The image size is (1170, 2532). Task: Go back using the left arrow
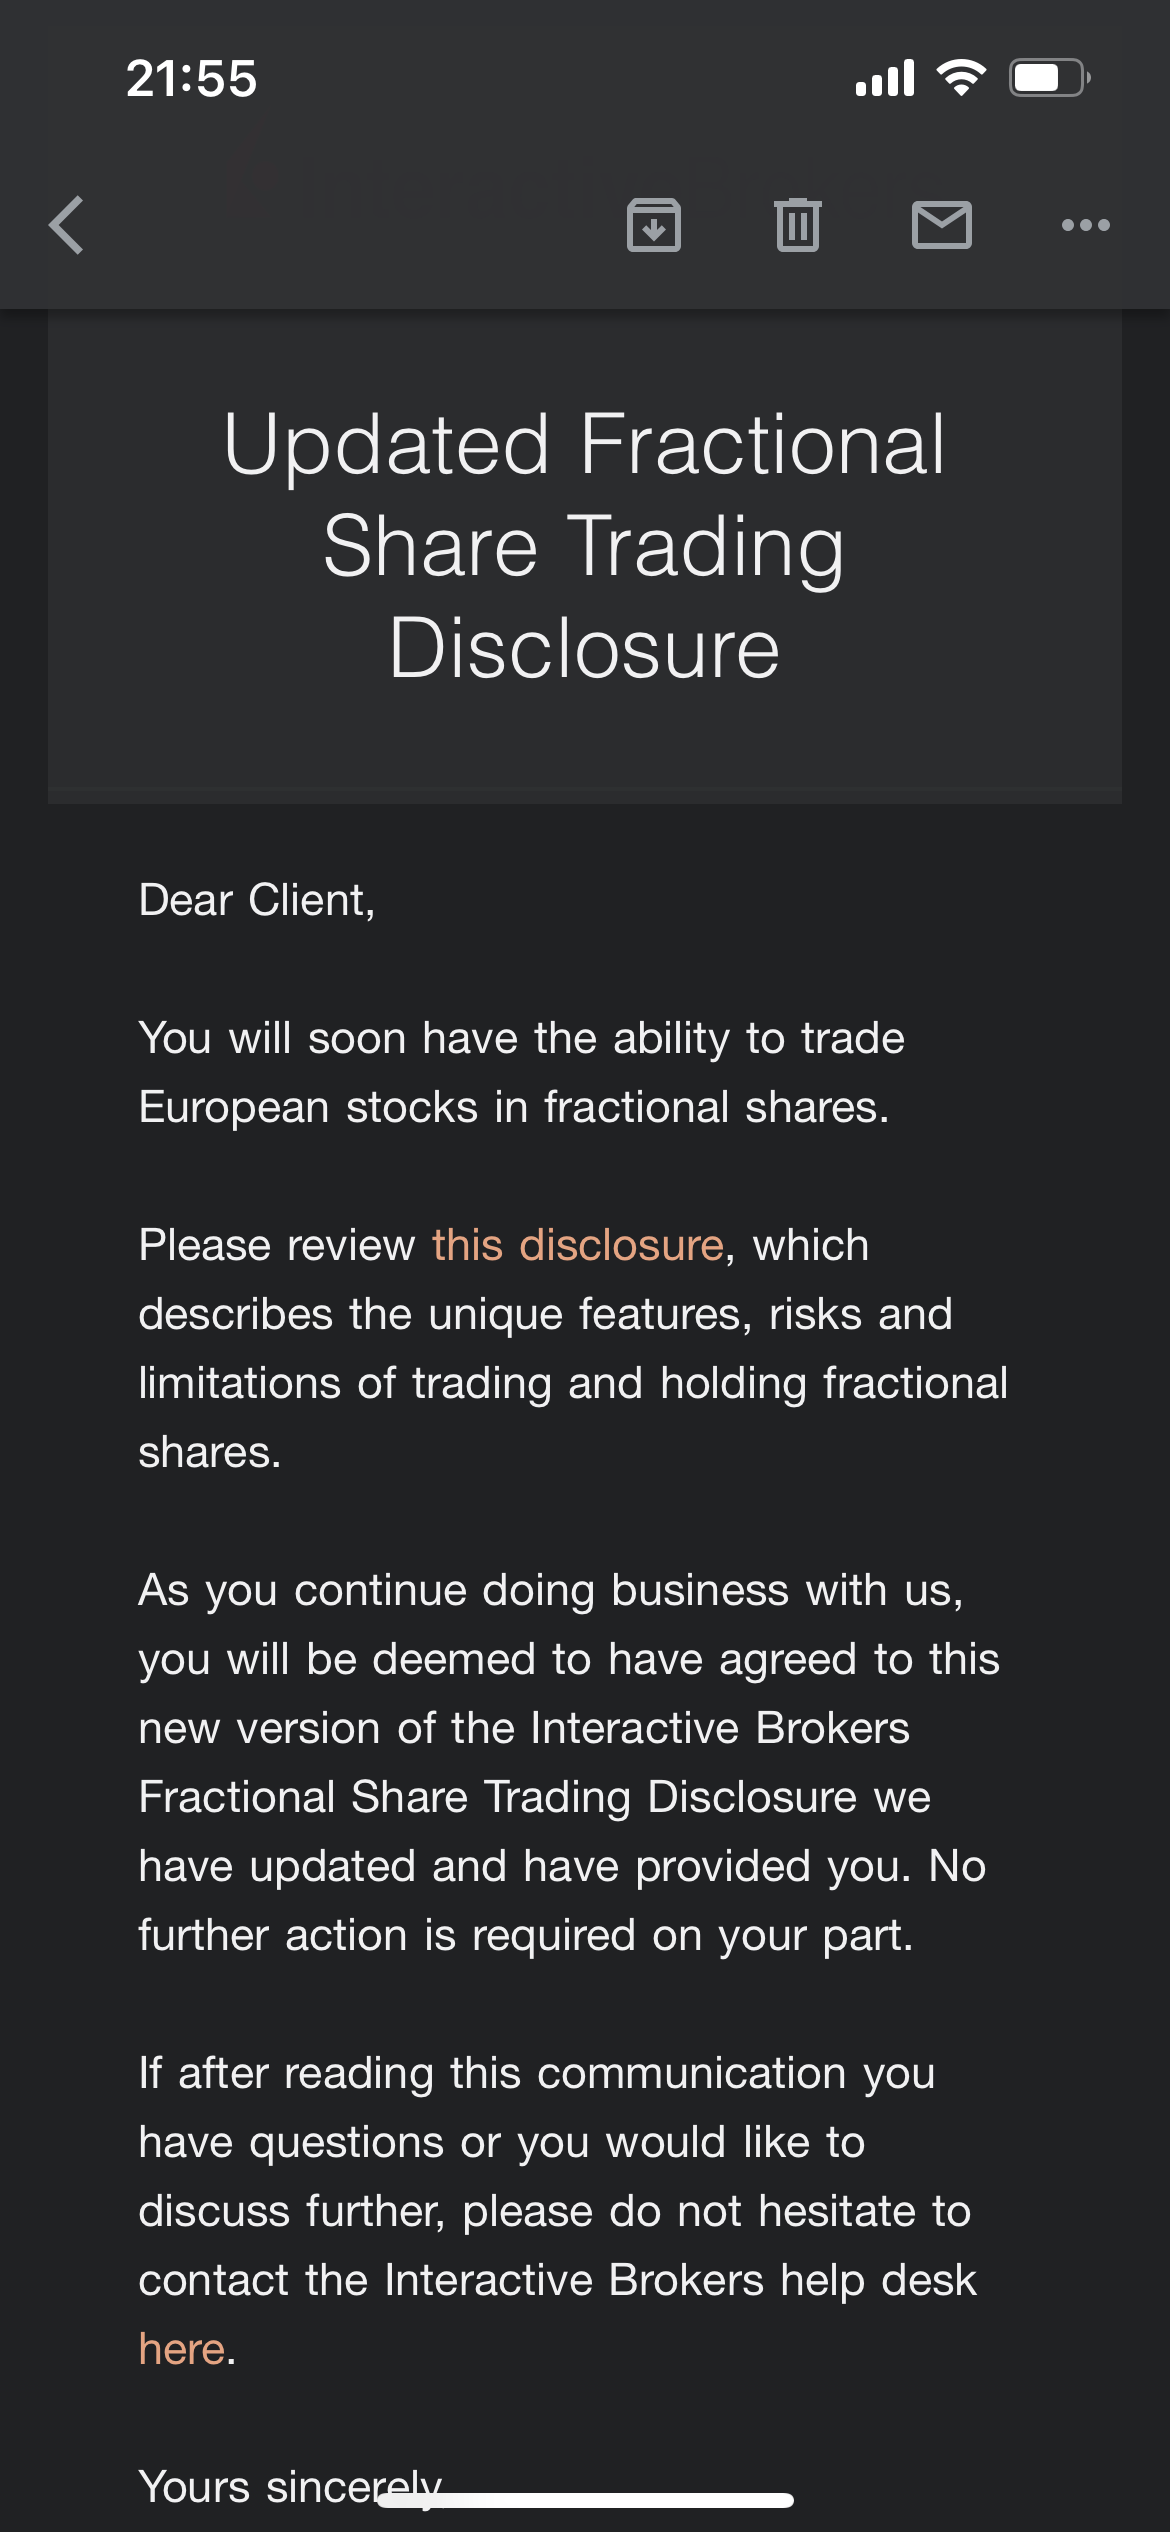click(67, 225)
